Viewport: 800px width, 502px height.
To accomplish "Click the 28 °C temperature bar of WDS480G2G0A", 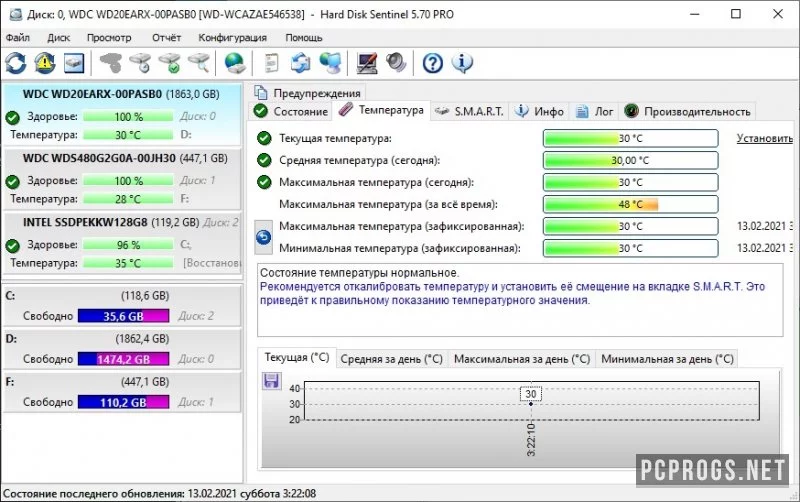I will [128, 199].
